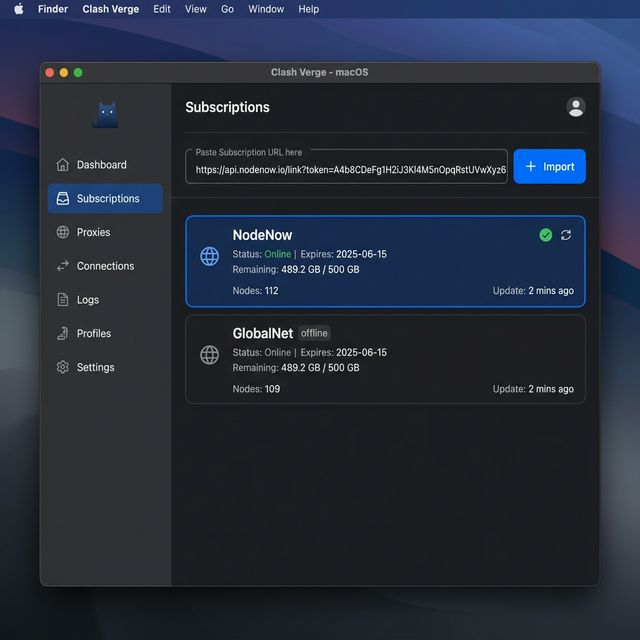This screenshot has height=640, width=640.
Task: Open the user account avatar icon
Action: (575, 107)
